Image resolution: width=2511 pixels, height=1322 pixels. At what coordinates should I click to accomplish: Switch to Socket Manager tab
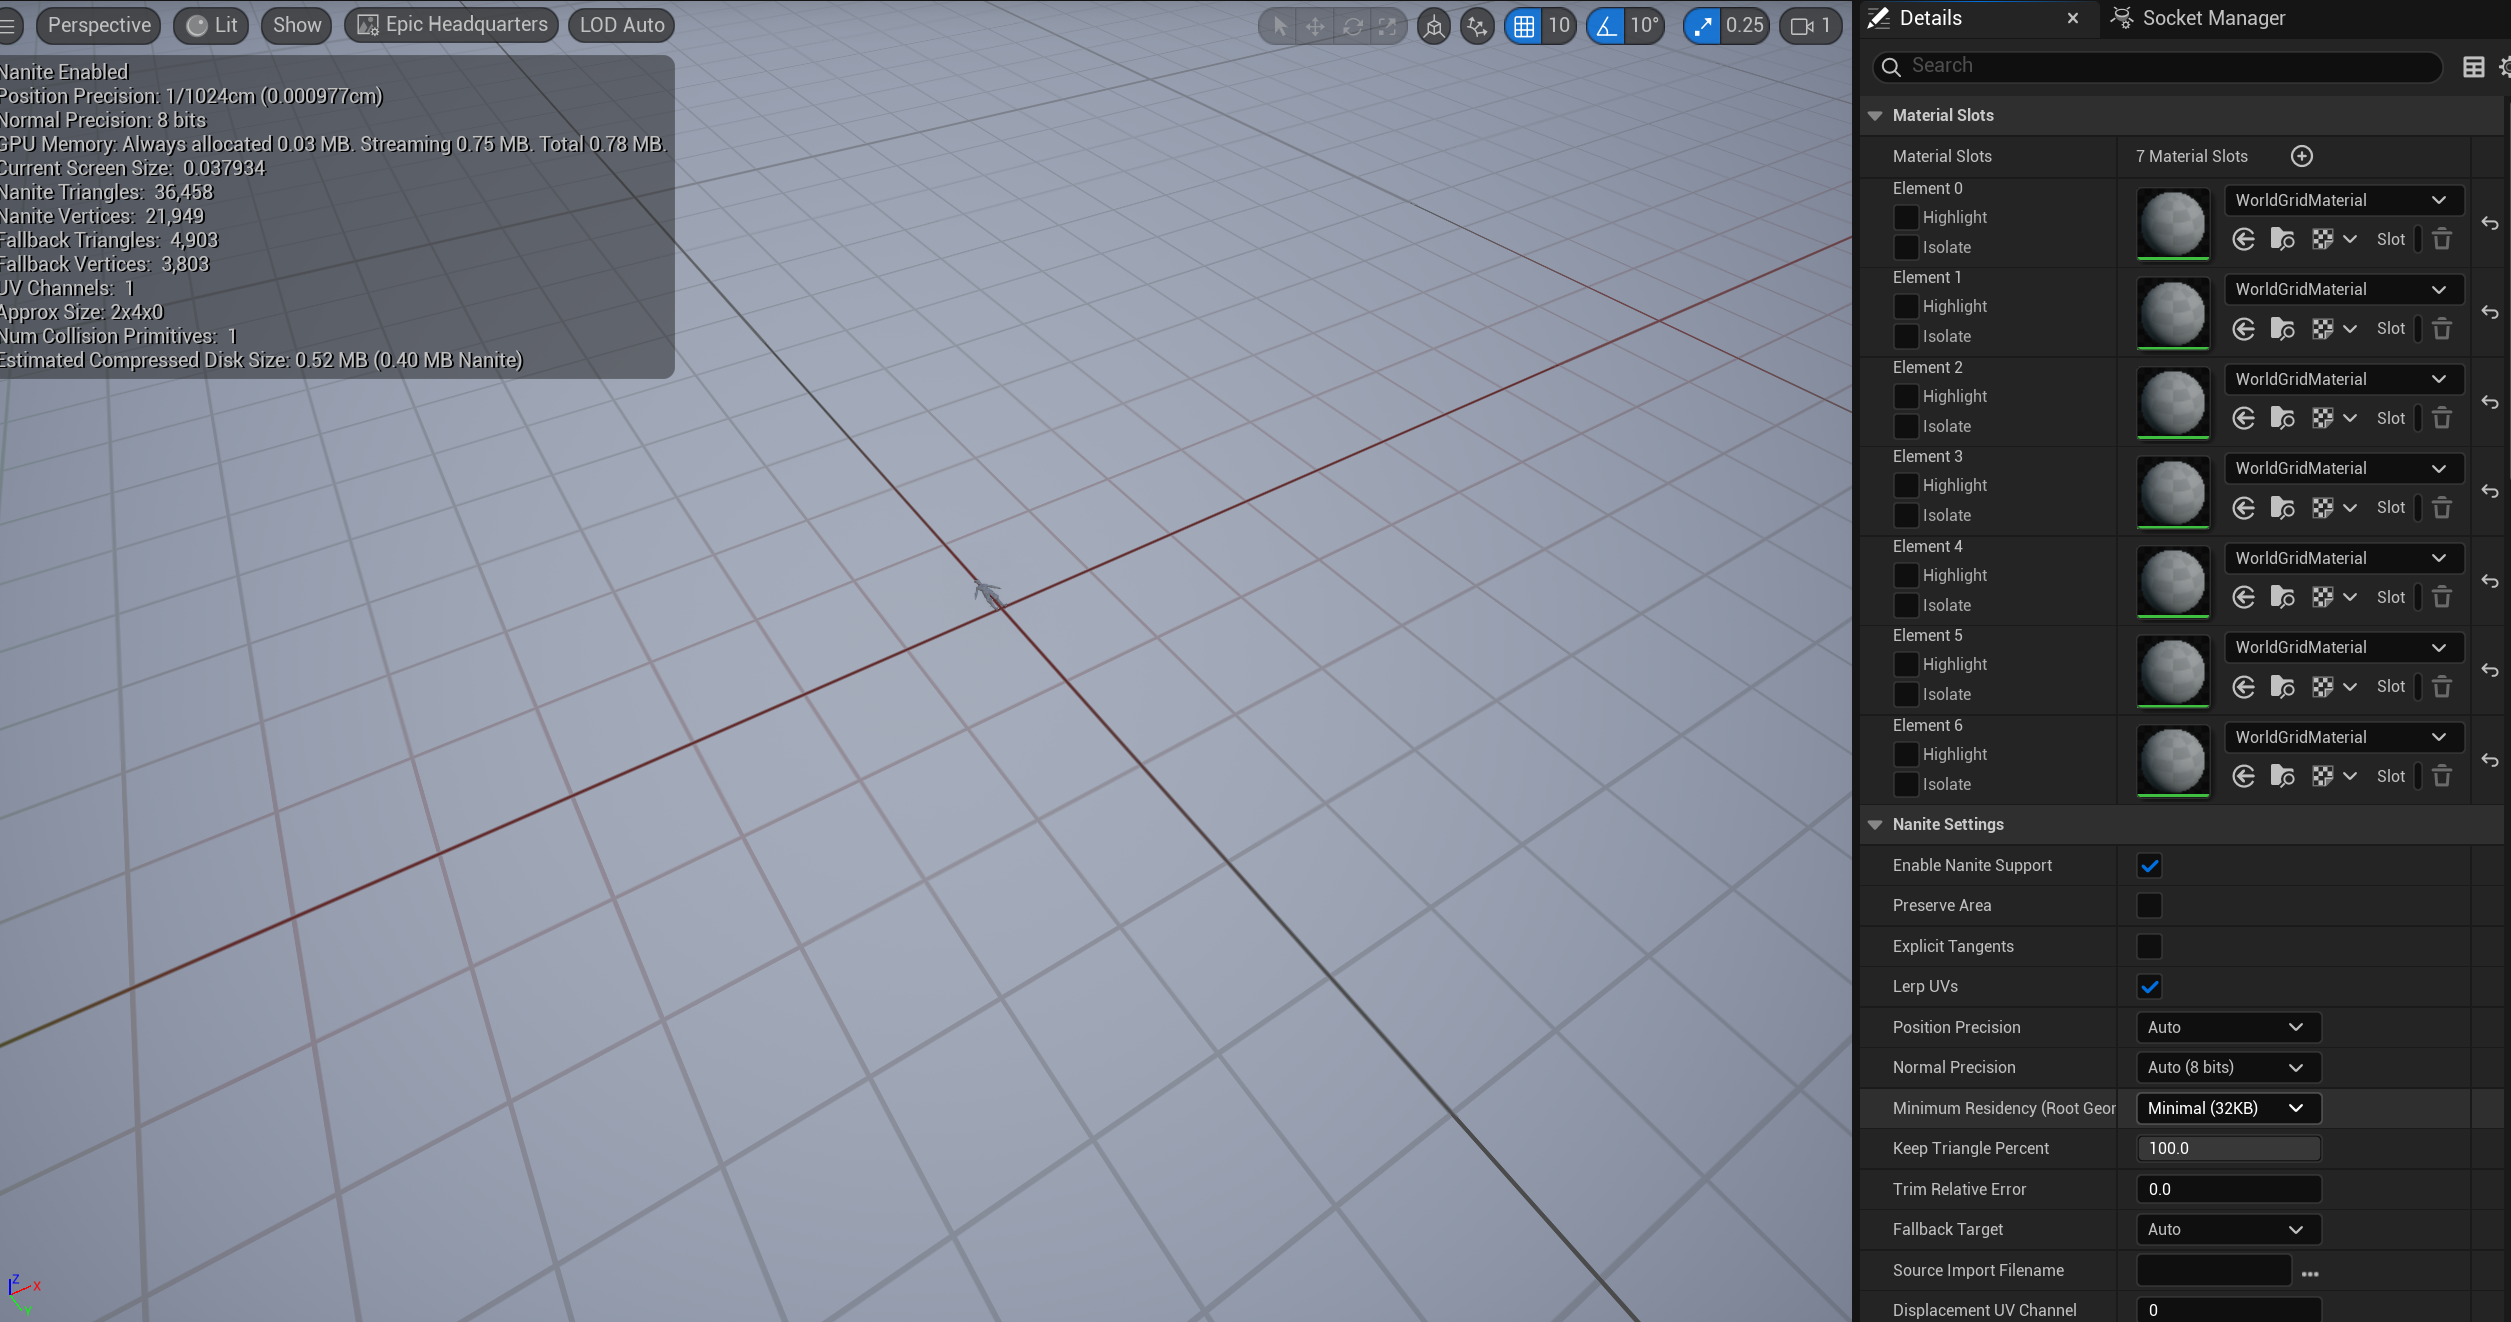pos(2212,18)
